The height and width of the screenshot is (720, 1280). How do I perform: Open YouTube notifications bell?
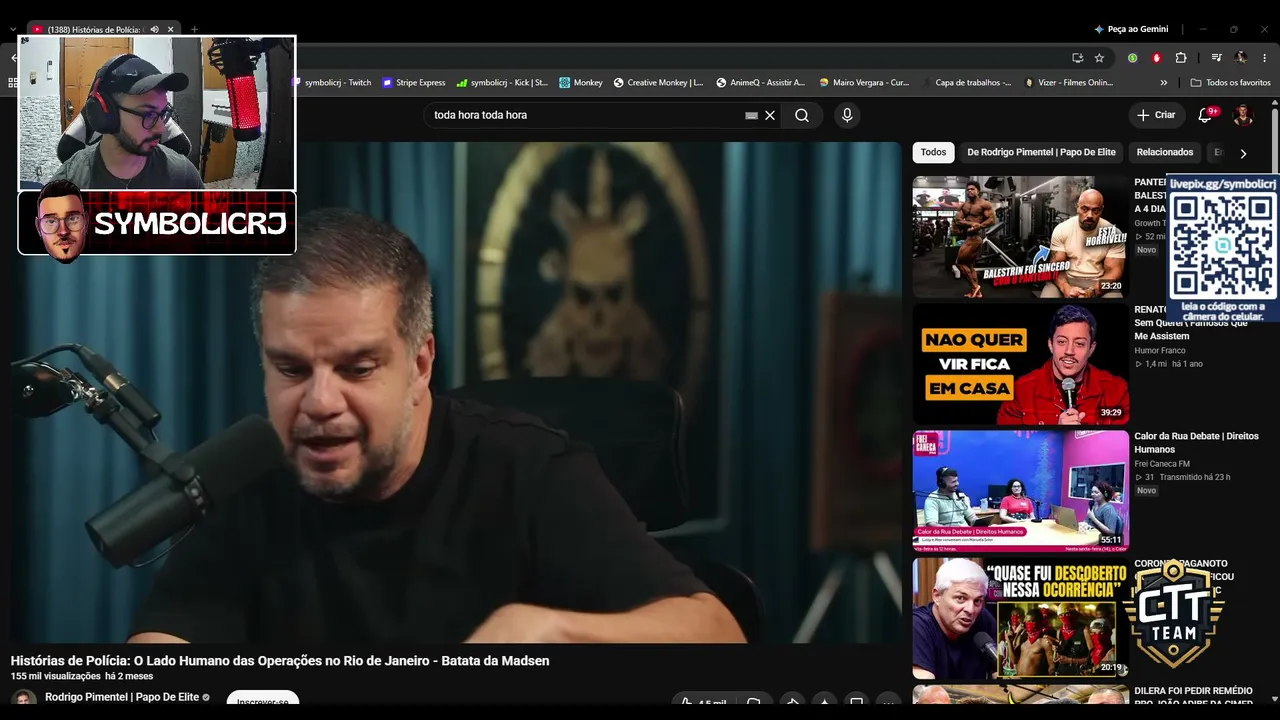tap(1205, 115)
